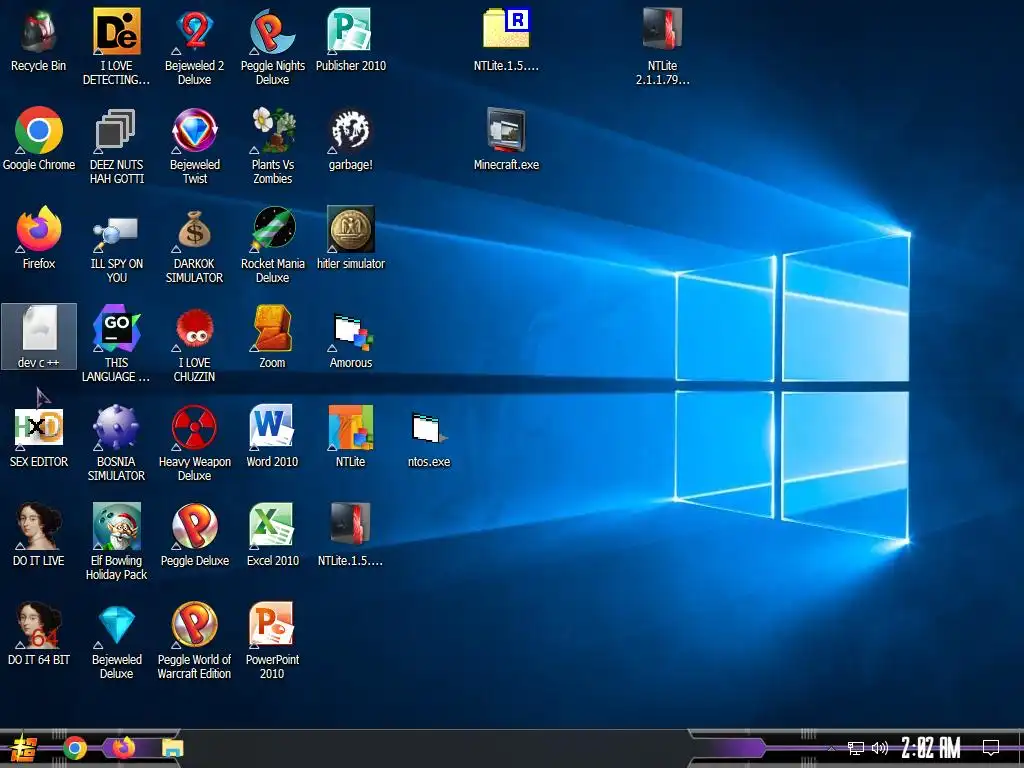The height and width of the screenshot is (768, 1024).
Task: Show hidden system tray icons
Action: (831, 748)
